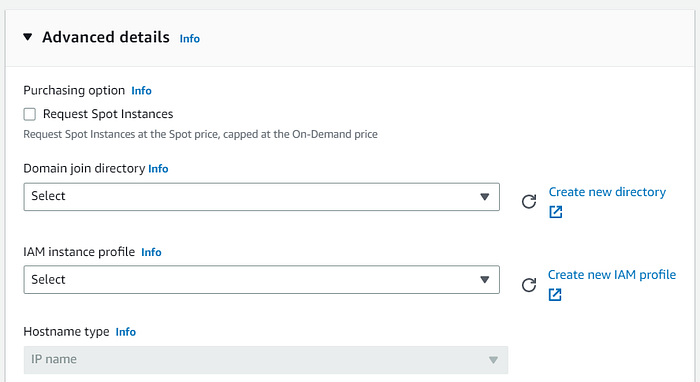Open the Domain join directory Select dropdown
Screen dimensions: 700x382
(x=262, y=197)
